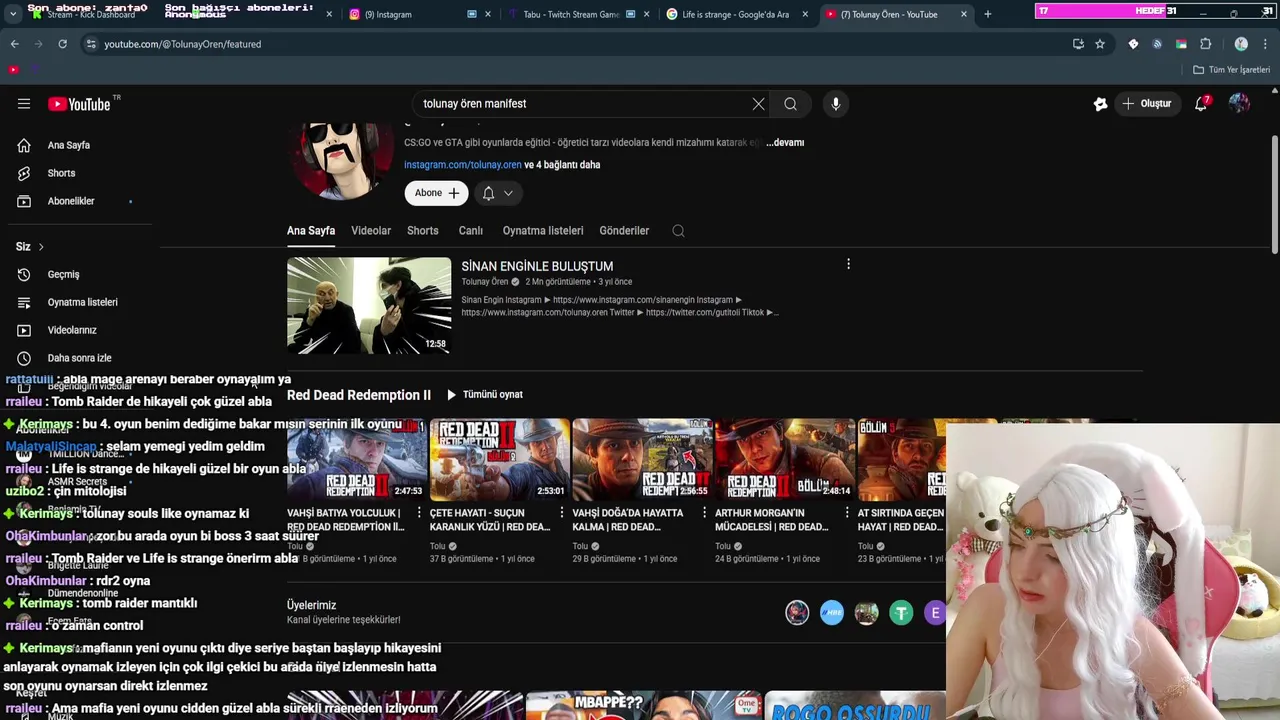
Task: Clear the search box with the X icon
Action: point(758,104)
